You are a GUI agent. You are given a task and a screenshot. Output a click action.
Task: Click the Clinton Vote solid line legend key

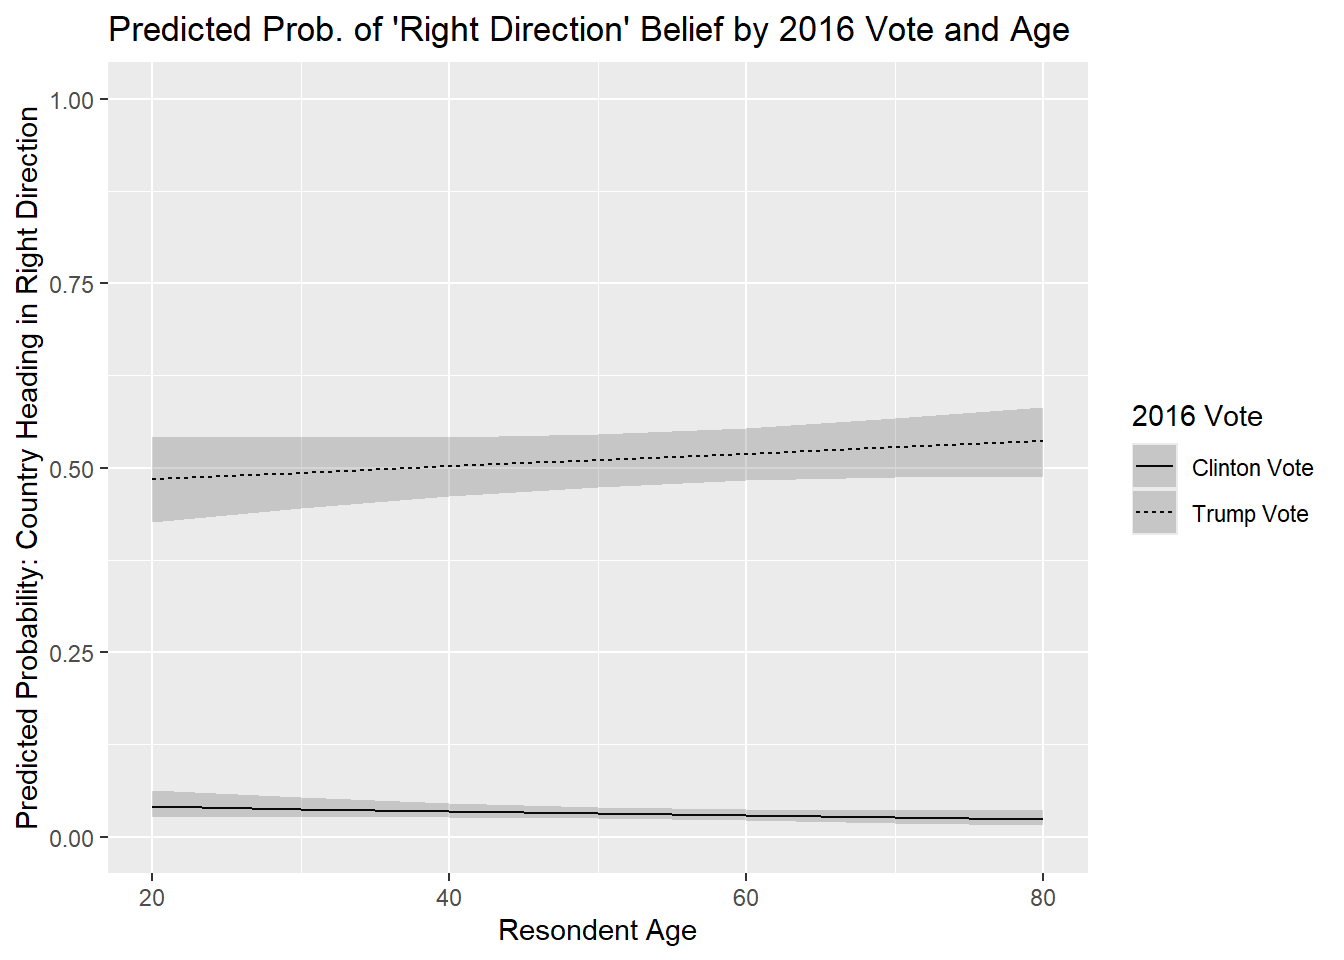coord(1154,468)
